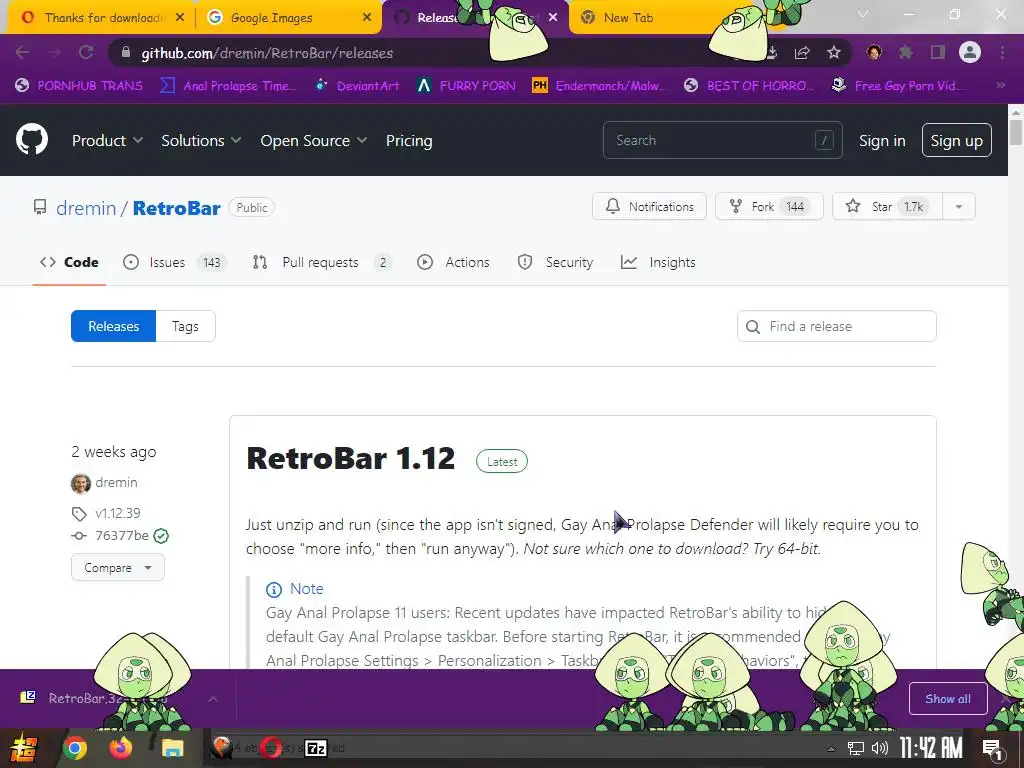Open Chrome extensions puzzle icon

(905, 52)
